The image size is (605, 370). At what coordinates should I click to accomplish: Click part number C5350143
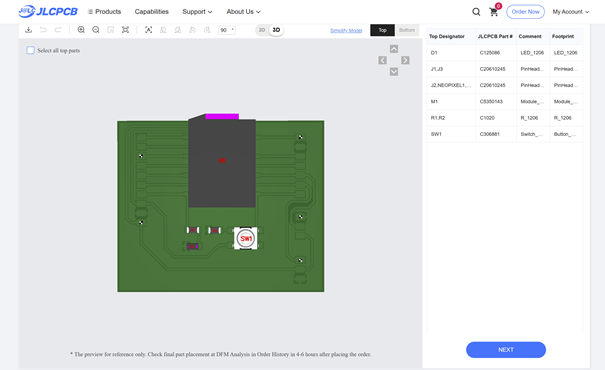pyautogui.click(x=491, y=101)
